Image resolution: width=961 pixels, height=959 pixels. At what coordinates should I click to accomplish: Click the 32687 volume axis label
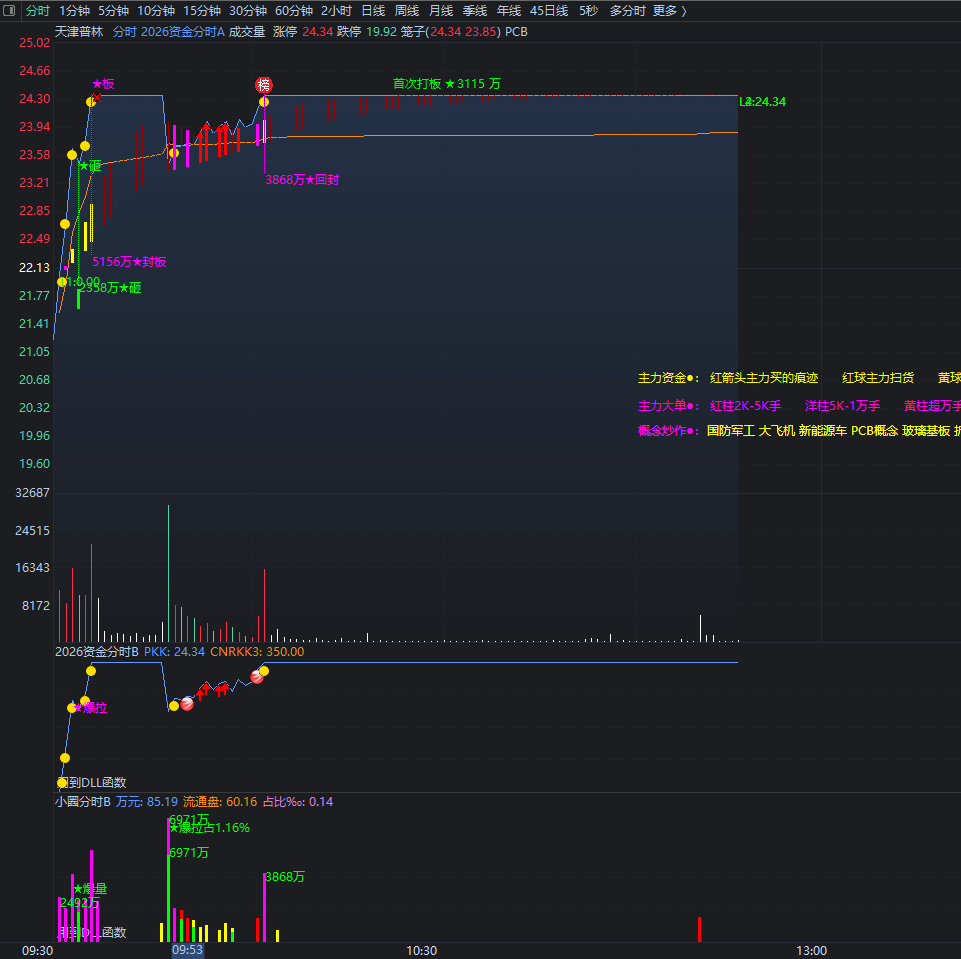(32, 493)
